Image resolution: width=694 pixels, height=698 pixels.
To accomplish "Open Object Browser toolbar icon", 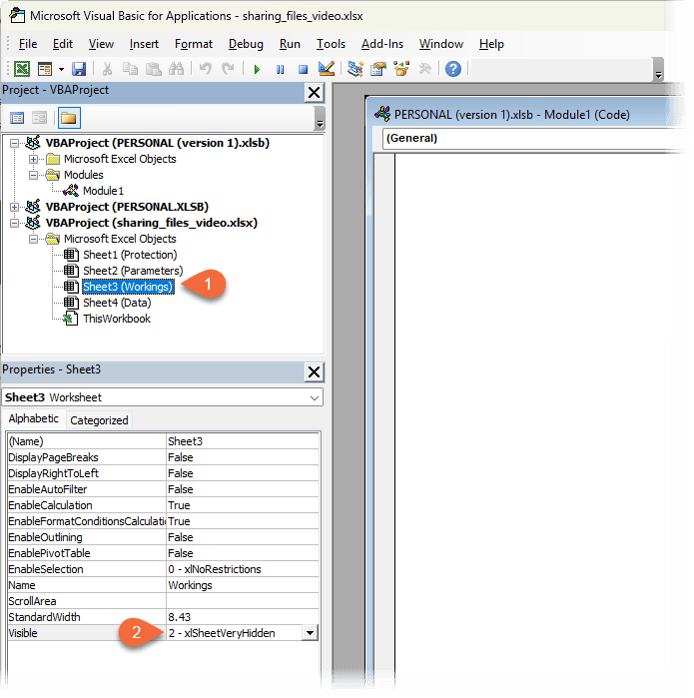I will tap(401, 69).
